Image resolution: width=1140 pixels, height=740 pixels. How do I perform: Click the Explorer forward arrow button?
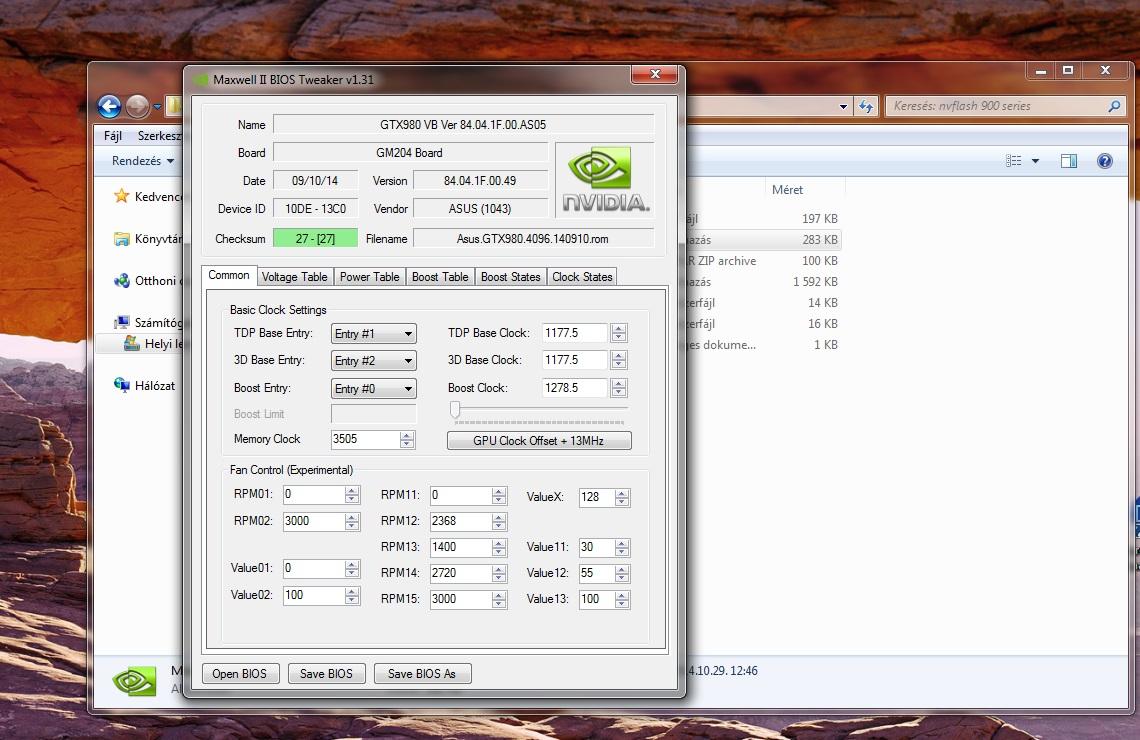tap(137, 107)
